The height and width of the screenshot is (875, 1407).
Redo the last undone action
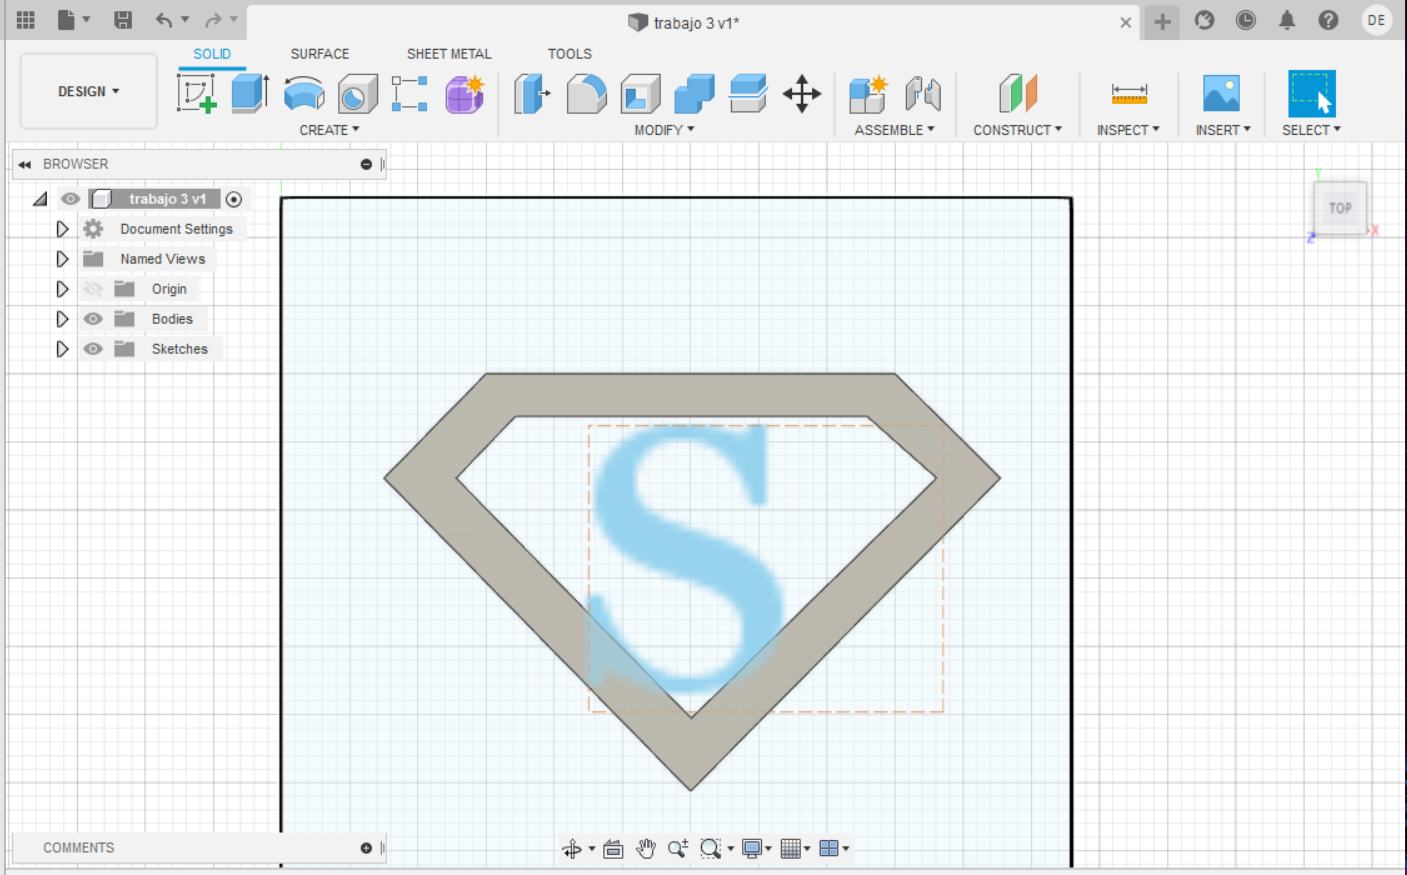click(213, 20)
